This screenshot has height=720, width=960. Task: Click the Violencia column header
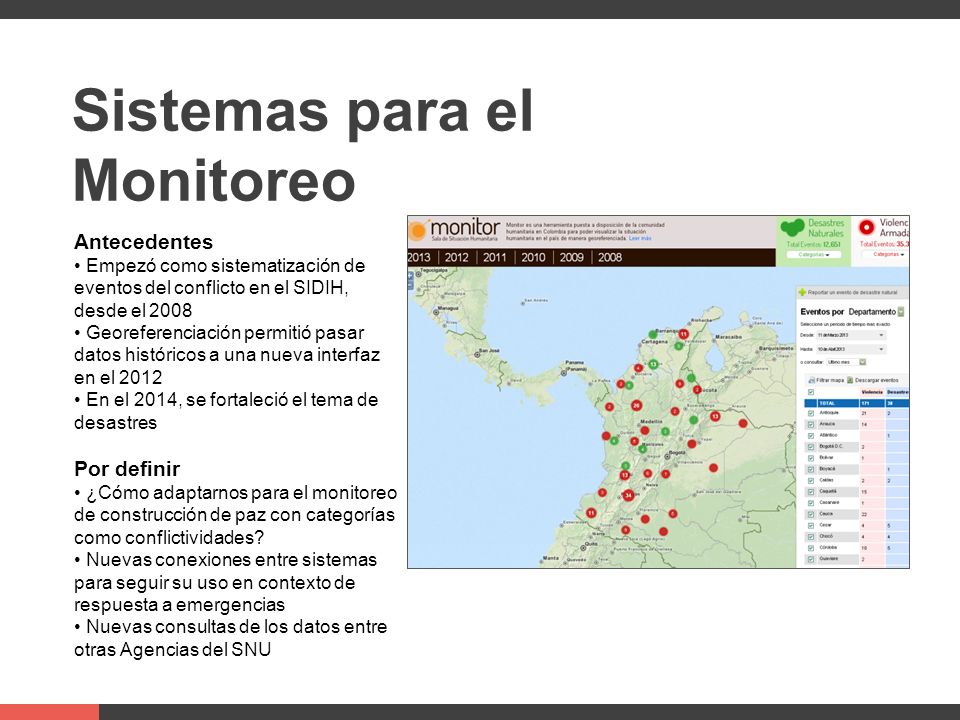click(x=872, y=392)
